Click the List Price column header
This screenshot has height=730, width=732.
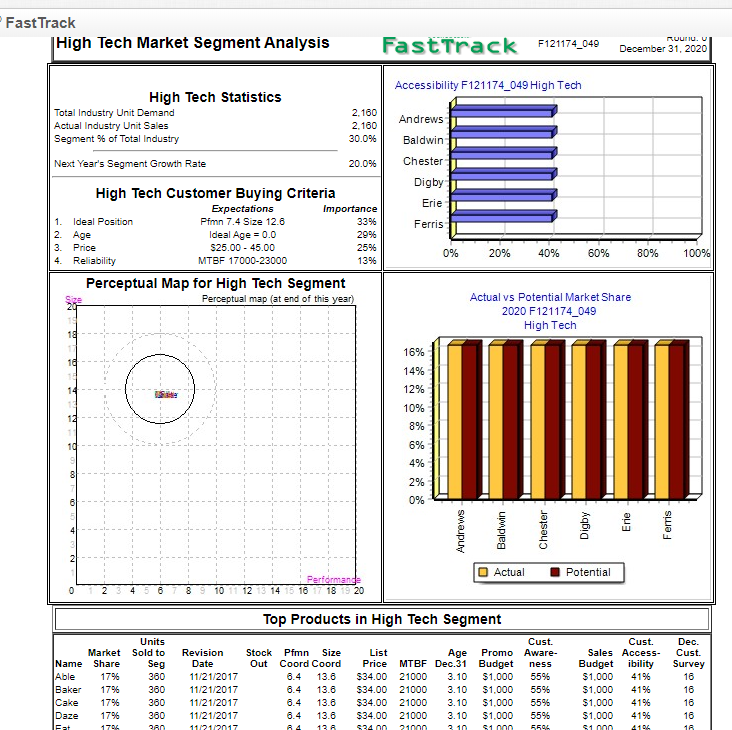tap(375, 658)
